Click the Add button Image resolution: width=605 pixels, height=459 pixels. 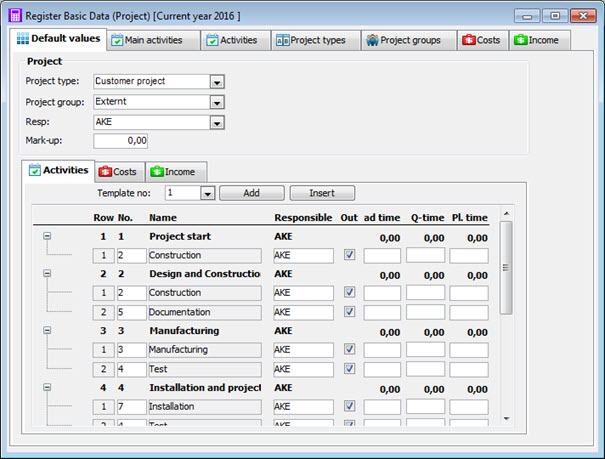[251, 193]
